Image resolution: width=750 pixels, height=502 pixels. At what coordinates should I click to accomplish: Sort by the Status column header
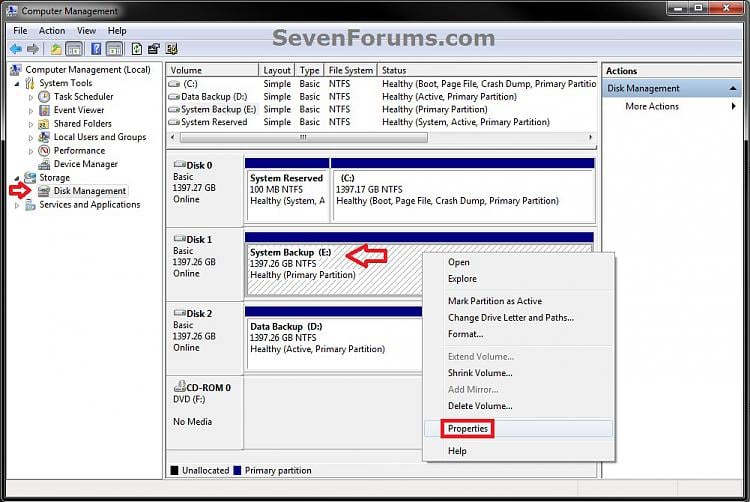point(487,70)
